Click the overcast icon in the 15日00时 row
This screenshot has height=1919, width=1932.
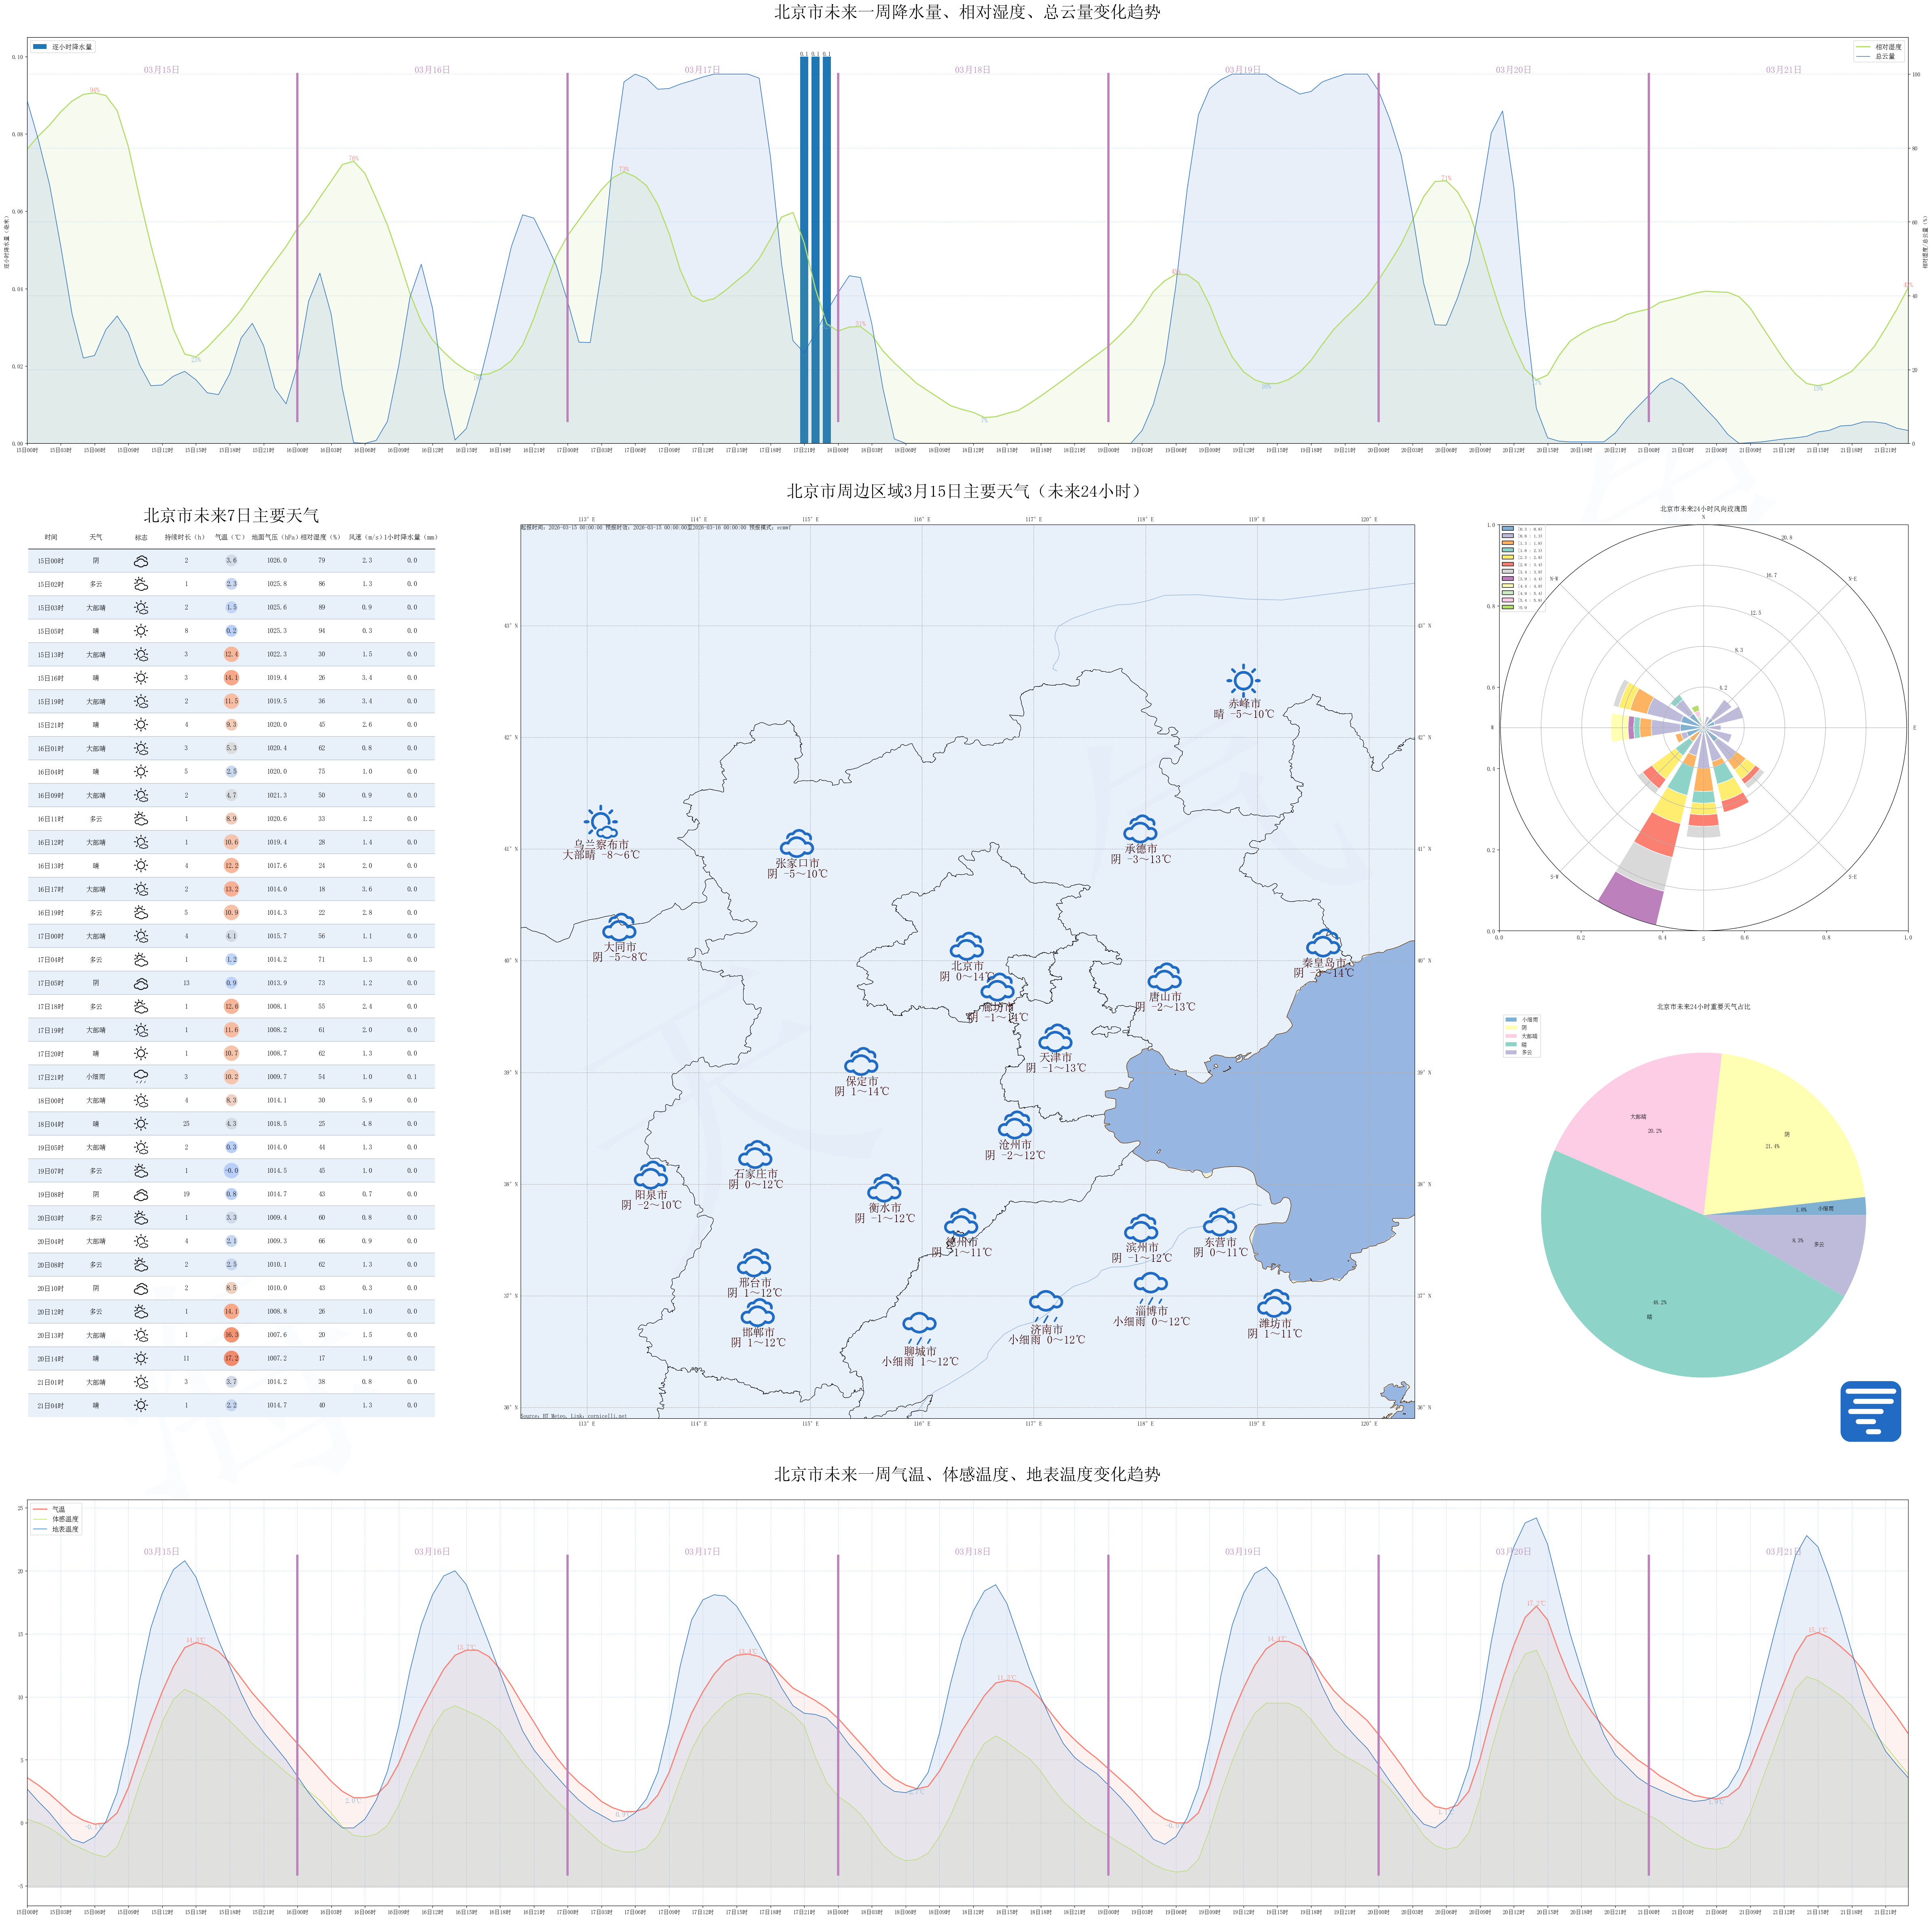(x=141, y=561)
